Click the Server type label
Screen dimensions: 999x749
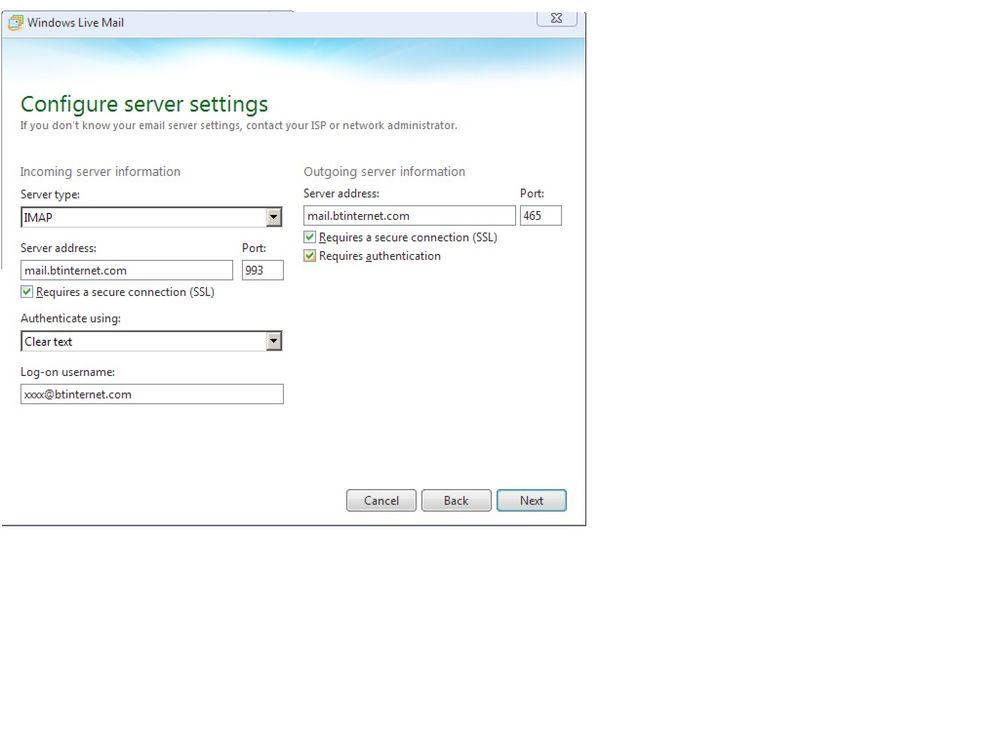[50, 194]
